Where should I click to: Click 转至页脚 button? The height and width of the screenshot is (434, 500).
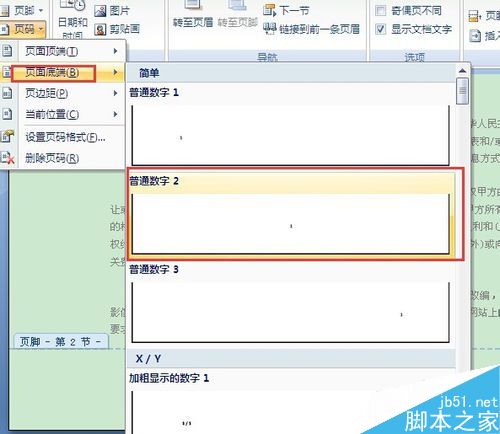click(x=238, y=15)
